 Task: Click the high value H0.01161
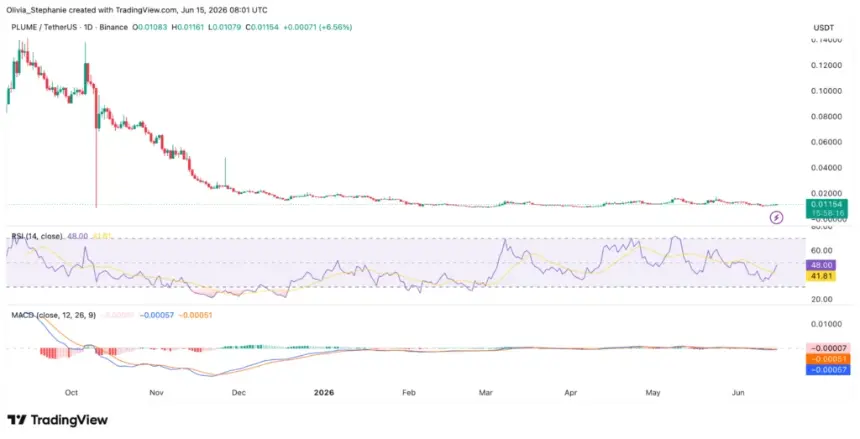(189, 27)
